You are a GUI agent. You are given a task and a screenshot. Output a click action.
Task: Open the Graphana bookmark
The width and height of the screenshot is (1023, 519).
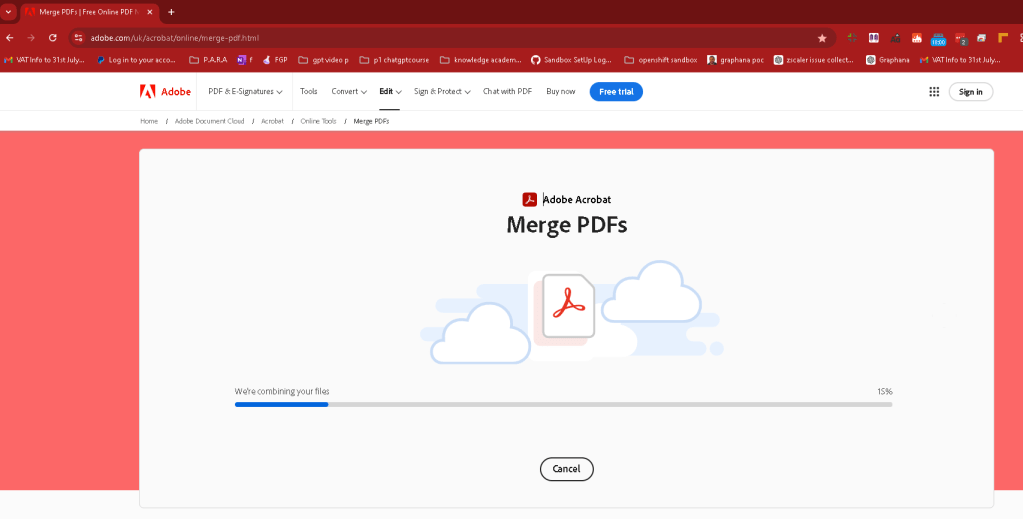click(x=887, y=59)
